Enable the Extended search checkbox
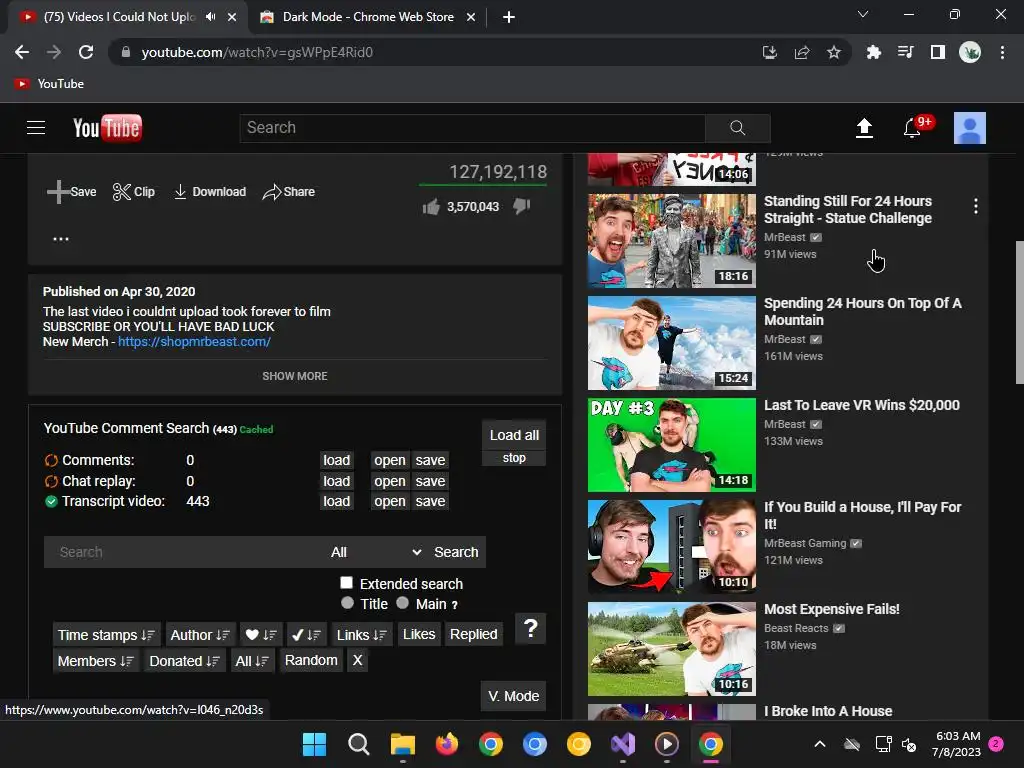 pos(347,583)
